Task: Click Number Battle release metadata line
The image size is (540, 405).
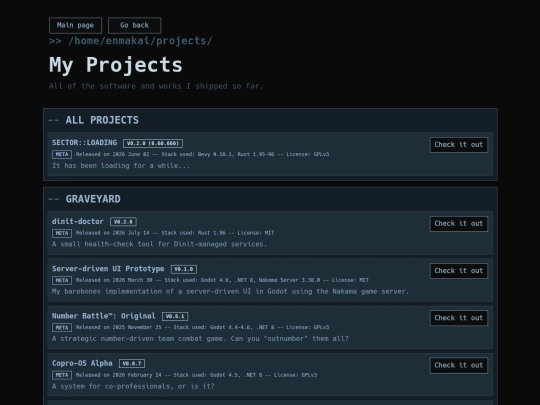Action: tap(202, 328)
